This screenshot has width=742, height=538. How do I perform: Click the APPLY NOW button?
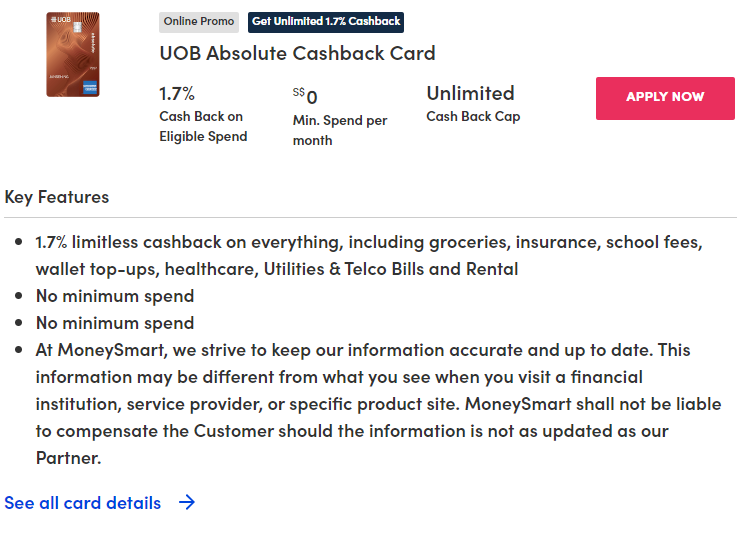click(x=665, y=98)
